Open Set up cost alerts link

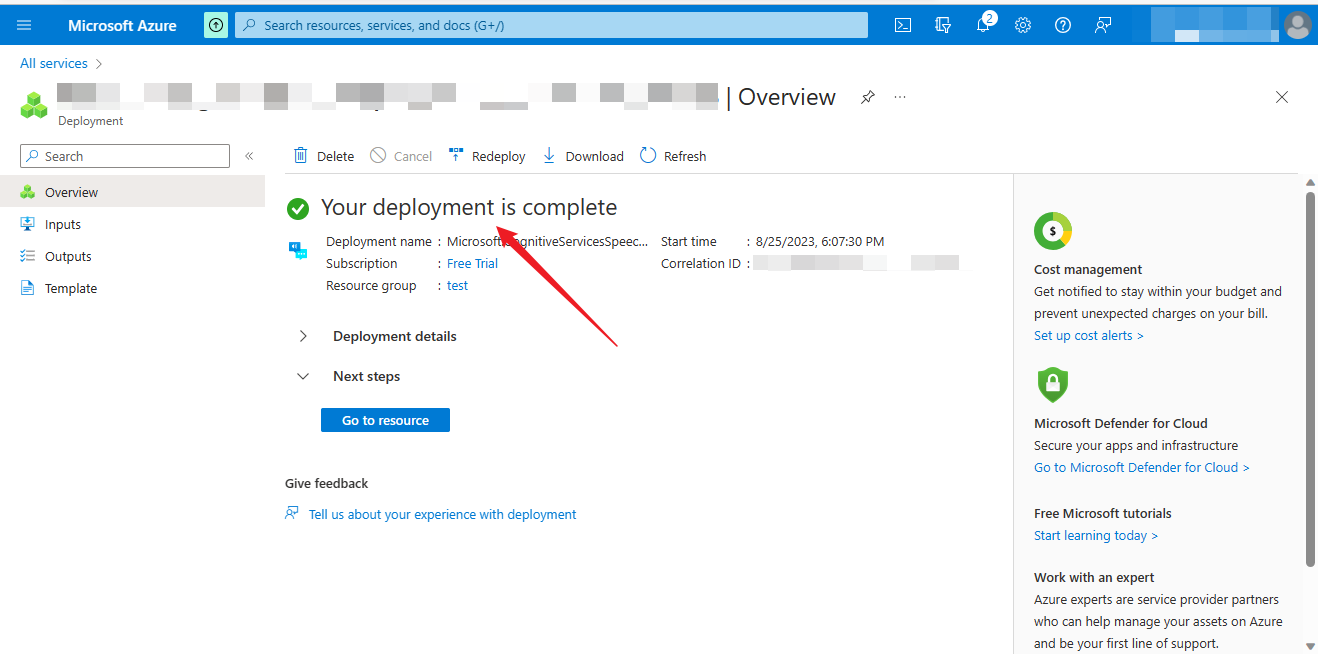pos(1088,335)
